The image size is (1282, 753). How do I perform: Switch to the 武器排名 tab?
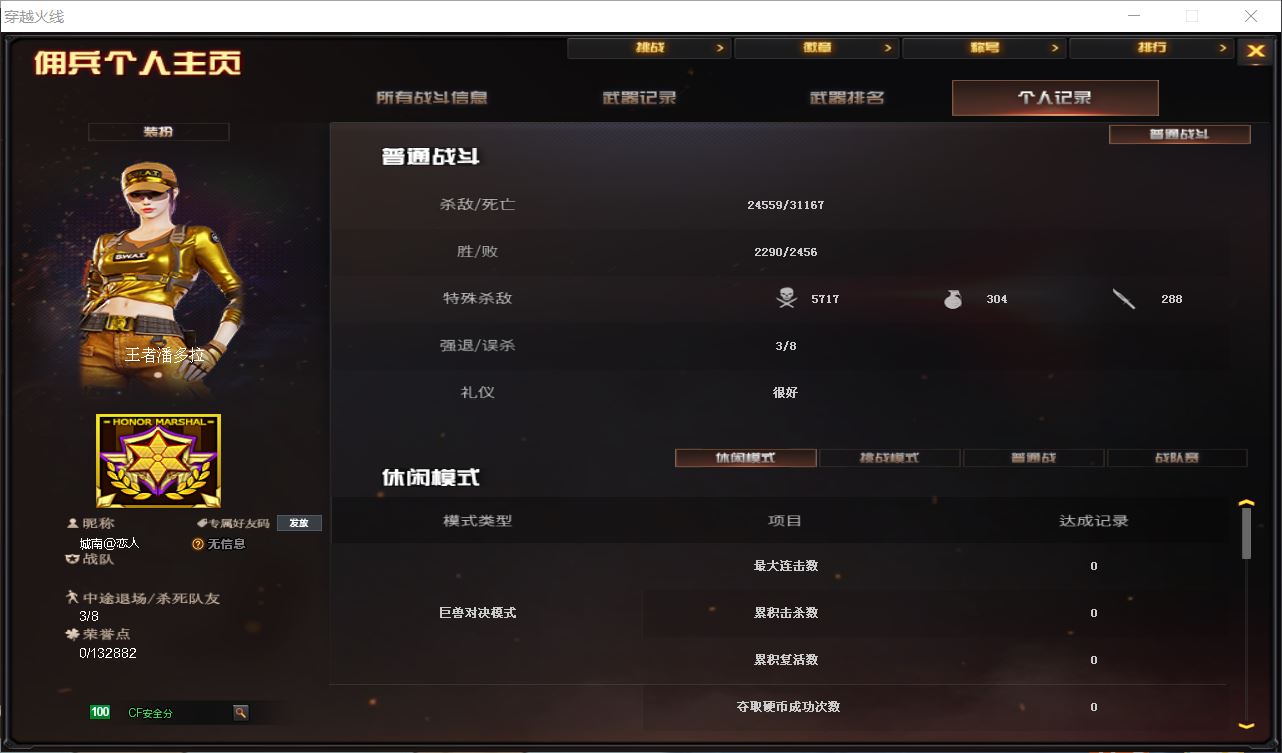click(847, 98)
